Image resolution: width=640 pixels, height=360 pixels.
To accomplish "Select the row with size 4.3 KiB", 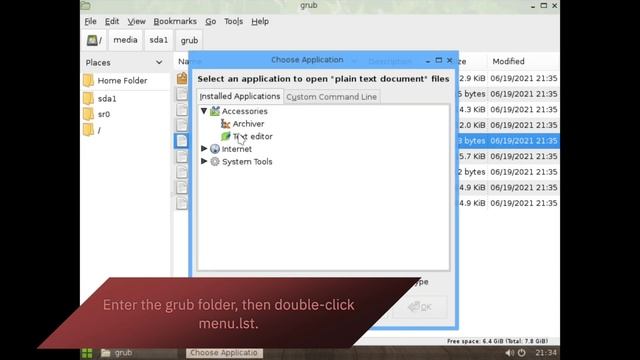I will [x=366, y=109].
